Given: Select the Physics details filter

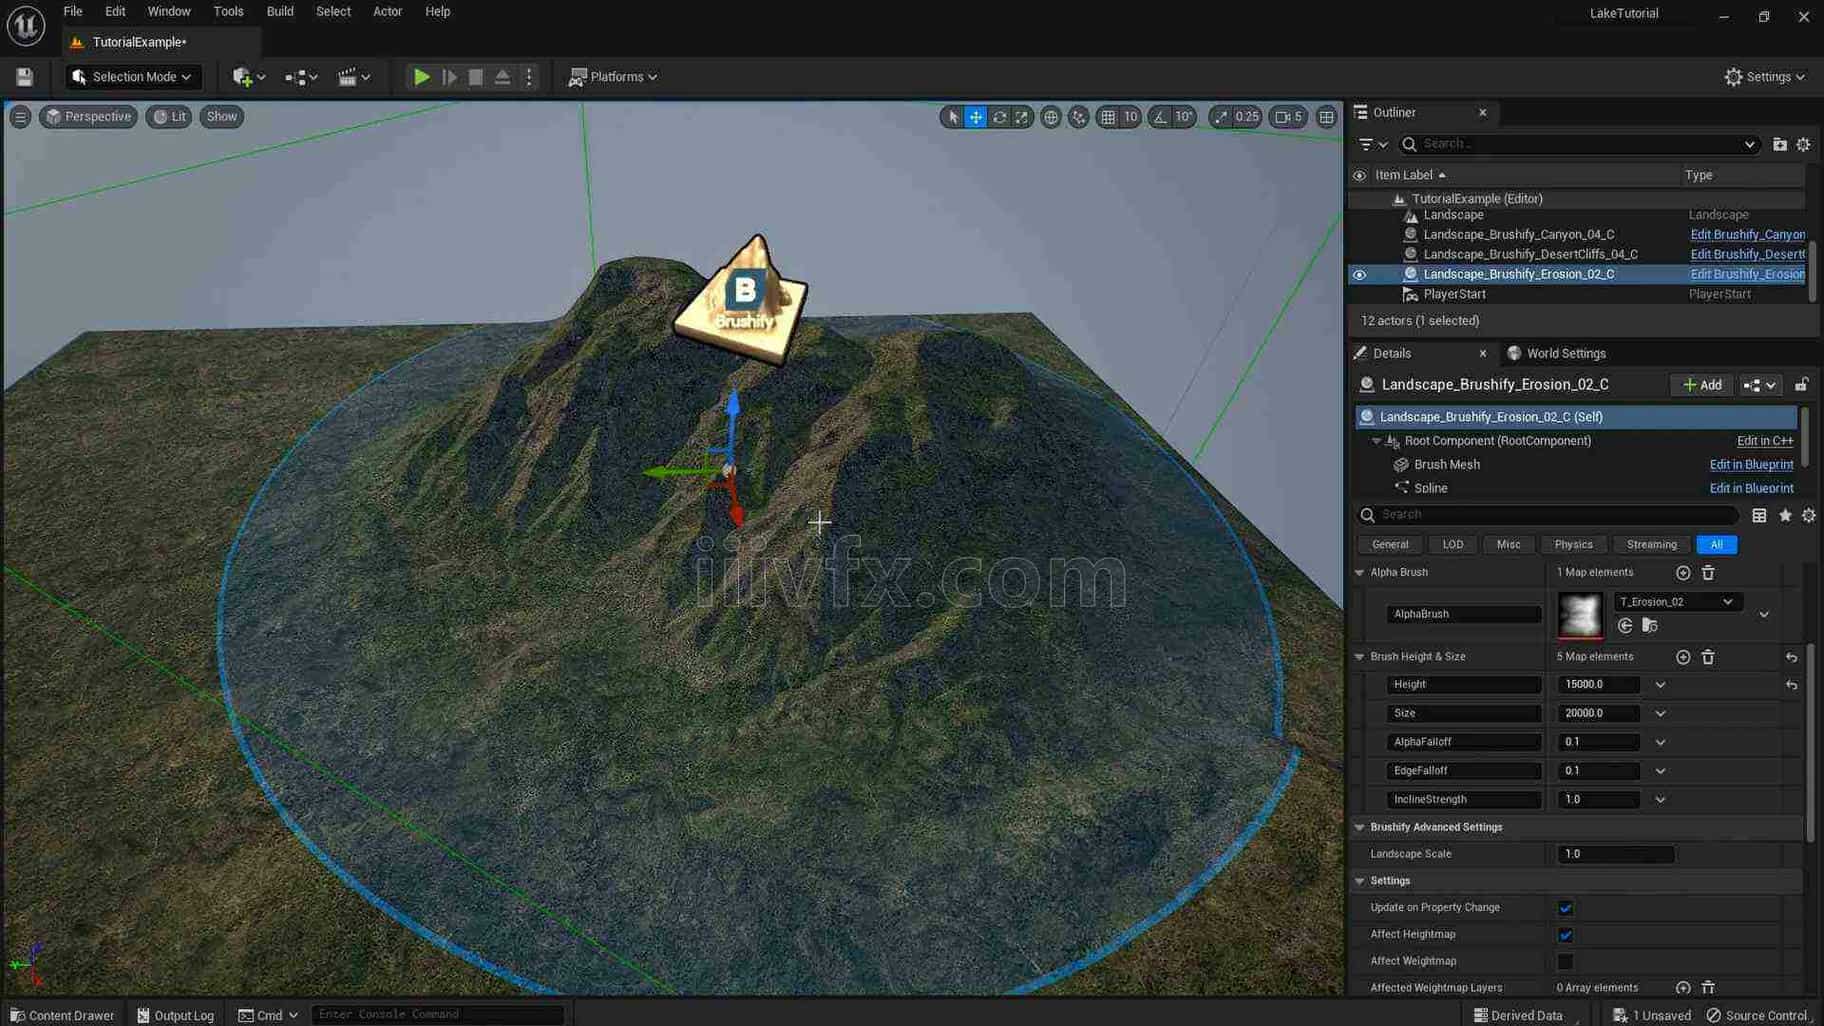Looking at the screenshot, I should [x=1573, y=545].
